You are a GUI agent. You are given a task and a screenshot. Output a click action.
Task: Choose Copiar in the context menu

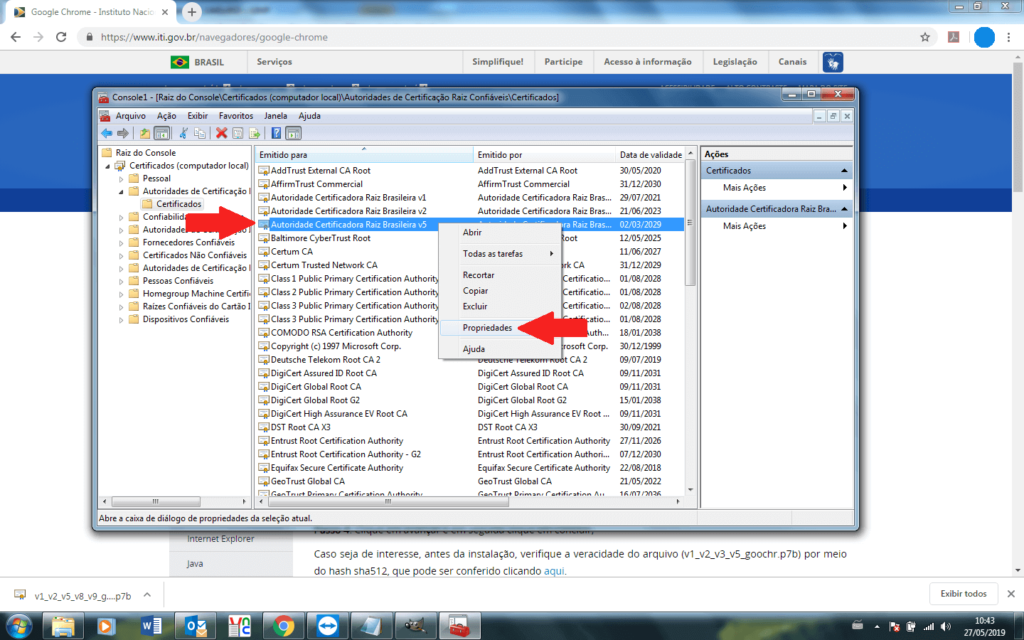tap(500, 291)
